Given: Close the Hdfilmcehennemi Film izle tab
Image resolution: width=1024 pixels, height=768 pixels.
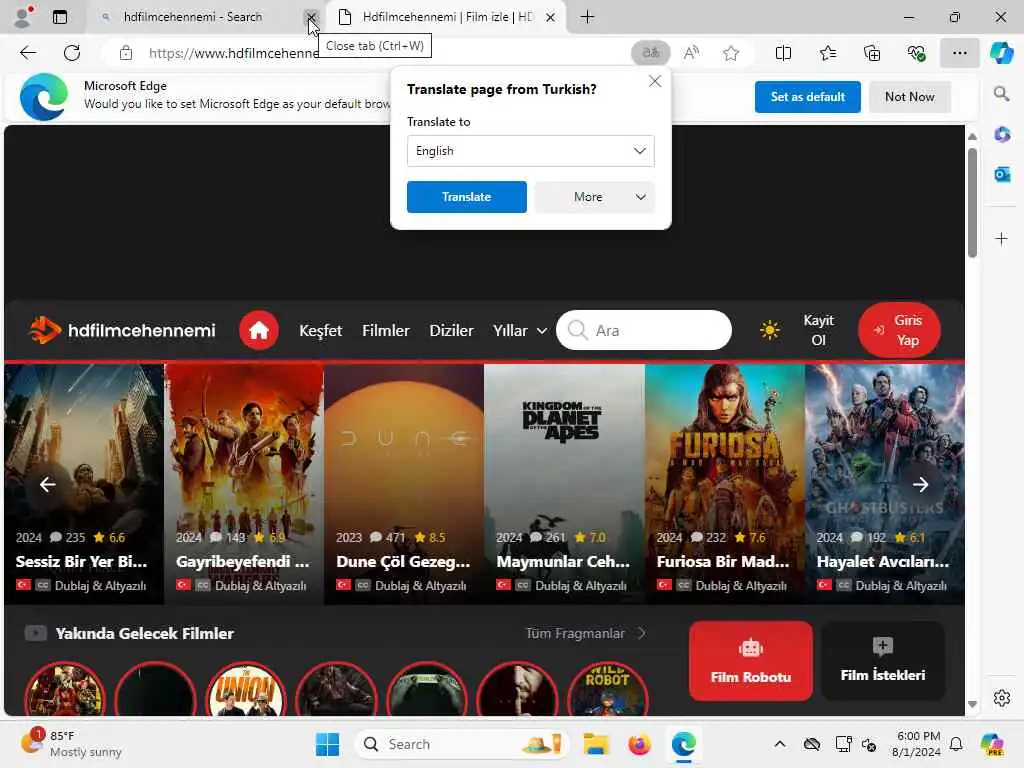Looking at the screenshot, I should pos(550,17).
